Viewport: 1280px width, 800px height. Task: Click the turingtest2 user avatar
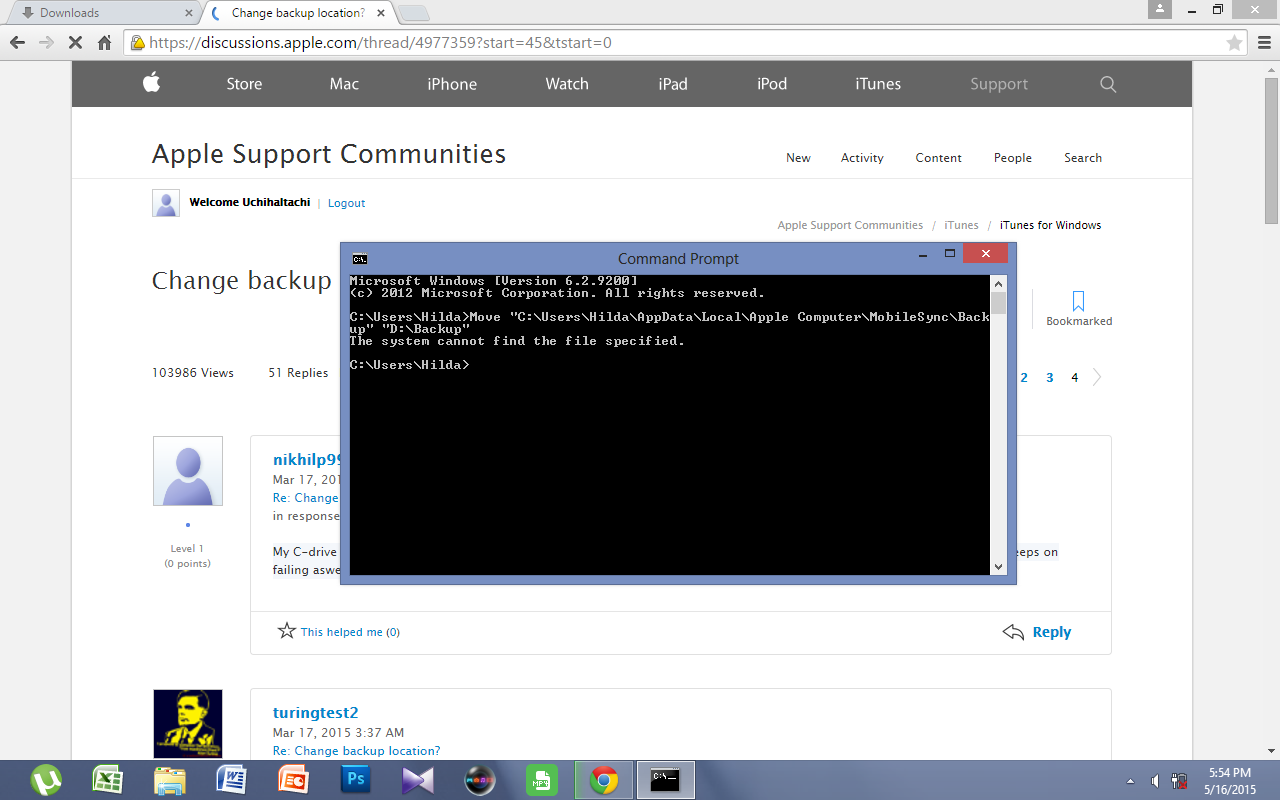tap(188, 723)
